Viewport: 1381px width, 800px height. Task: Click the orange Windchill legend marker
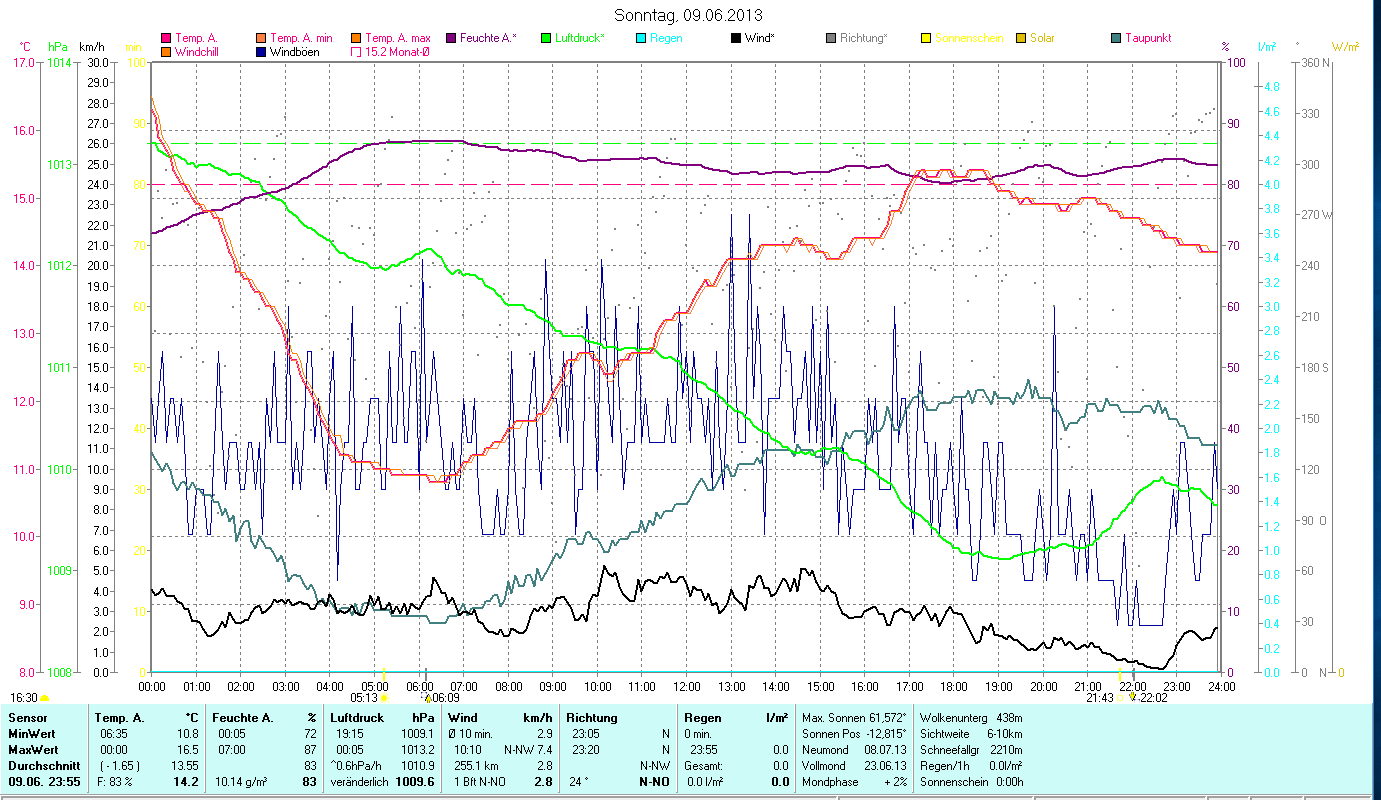(x=166, y=52)
